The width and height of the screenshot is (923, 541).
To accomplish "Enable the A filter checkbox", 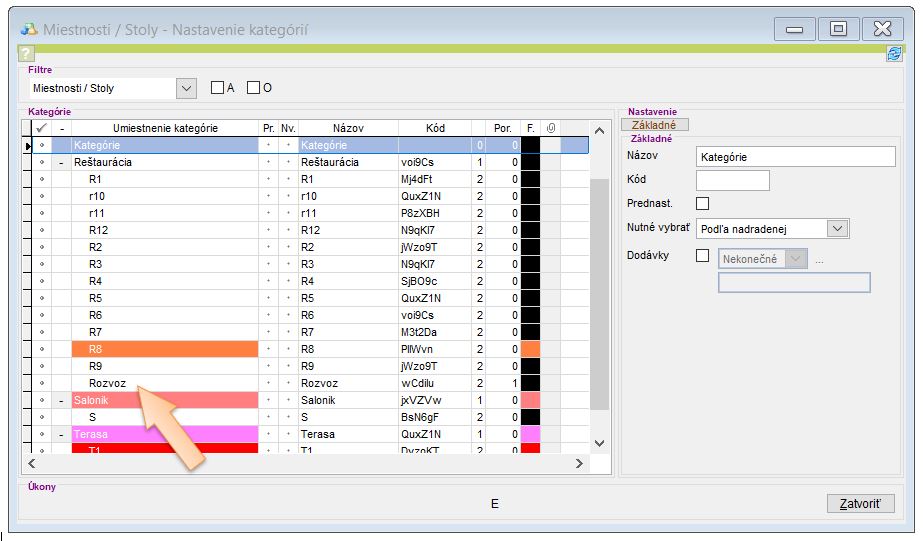I will coord(217,88).
